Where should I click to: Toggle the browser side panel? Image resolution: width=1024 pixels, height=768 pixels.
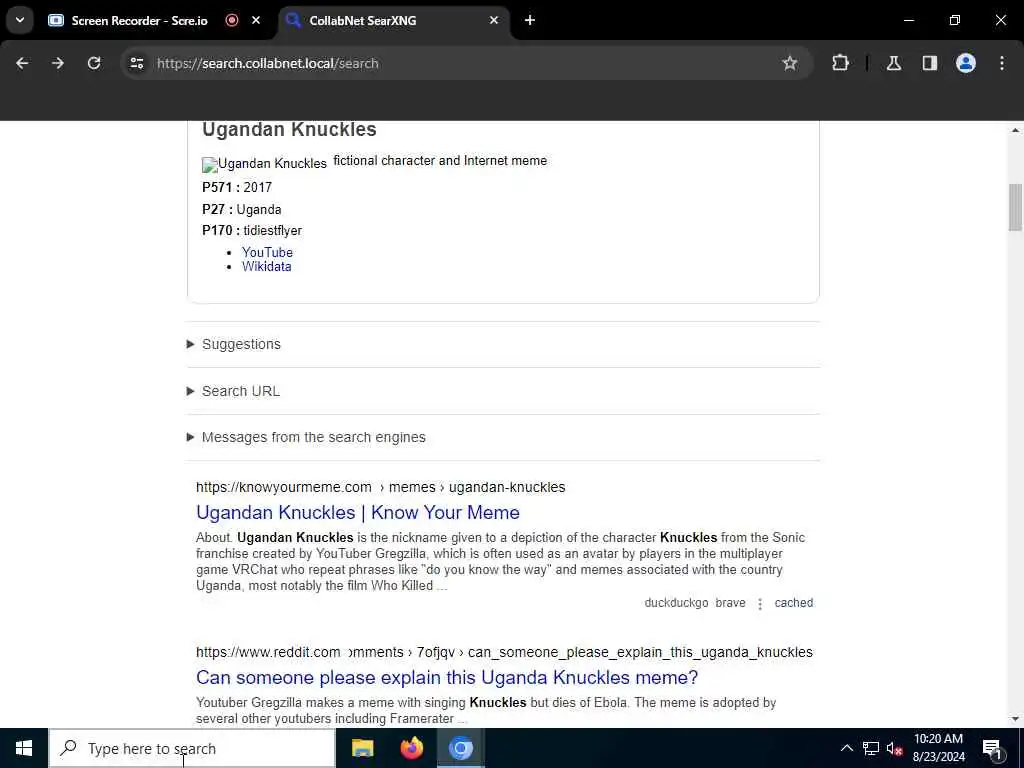[x=930, y=63]
